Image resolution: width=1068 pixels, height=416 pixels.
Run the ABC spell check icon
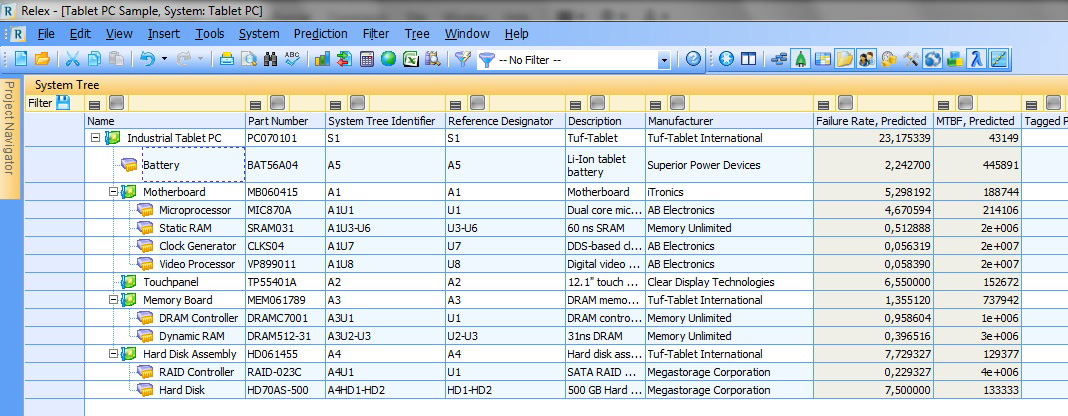(x=292, y=59)
